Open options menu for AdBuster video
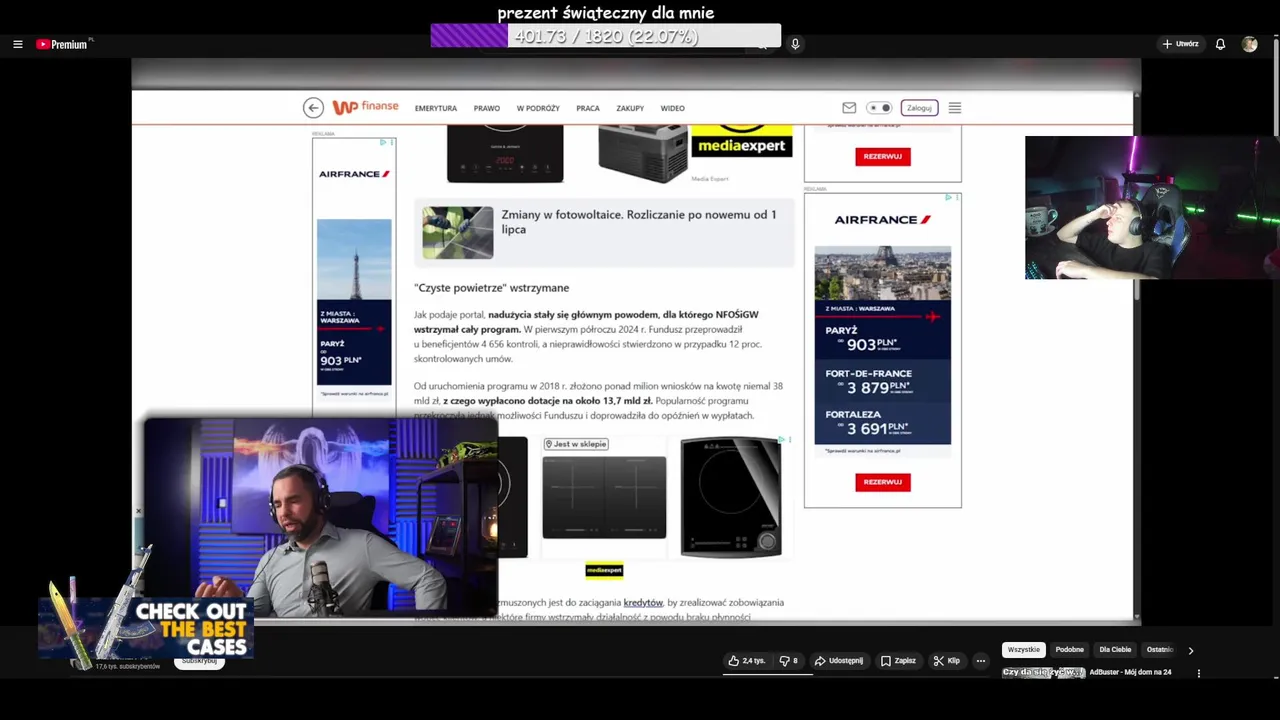This screenshot has height=720, width=1280. pyautogui.click(x=1199, y=673)
